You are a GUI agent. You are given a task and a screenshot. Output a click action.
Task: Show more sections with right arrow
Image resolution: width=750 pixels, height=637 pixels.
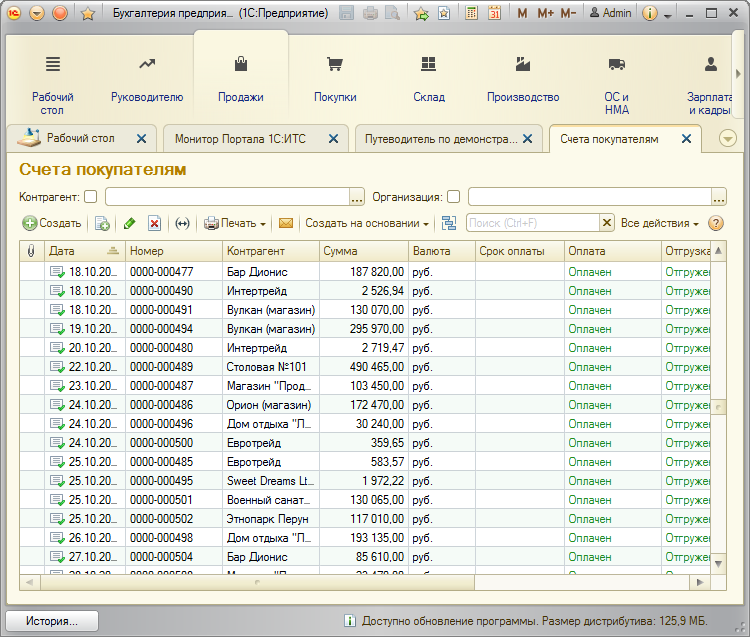(738, 74)
